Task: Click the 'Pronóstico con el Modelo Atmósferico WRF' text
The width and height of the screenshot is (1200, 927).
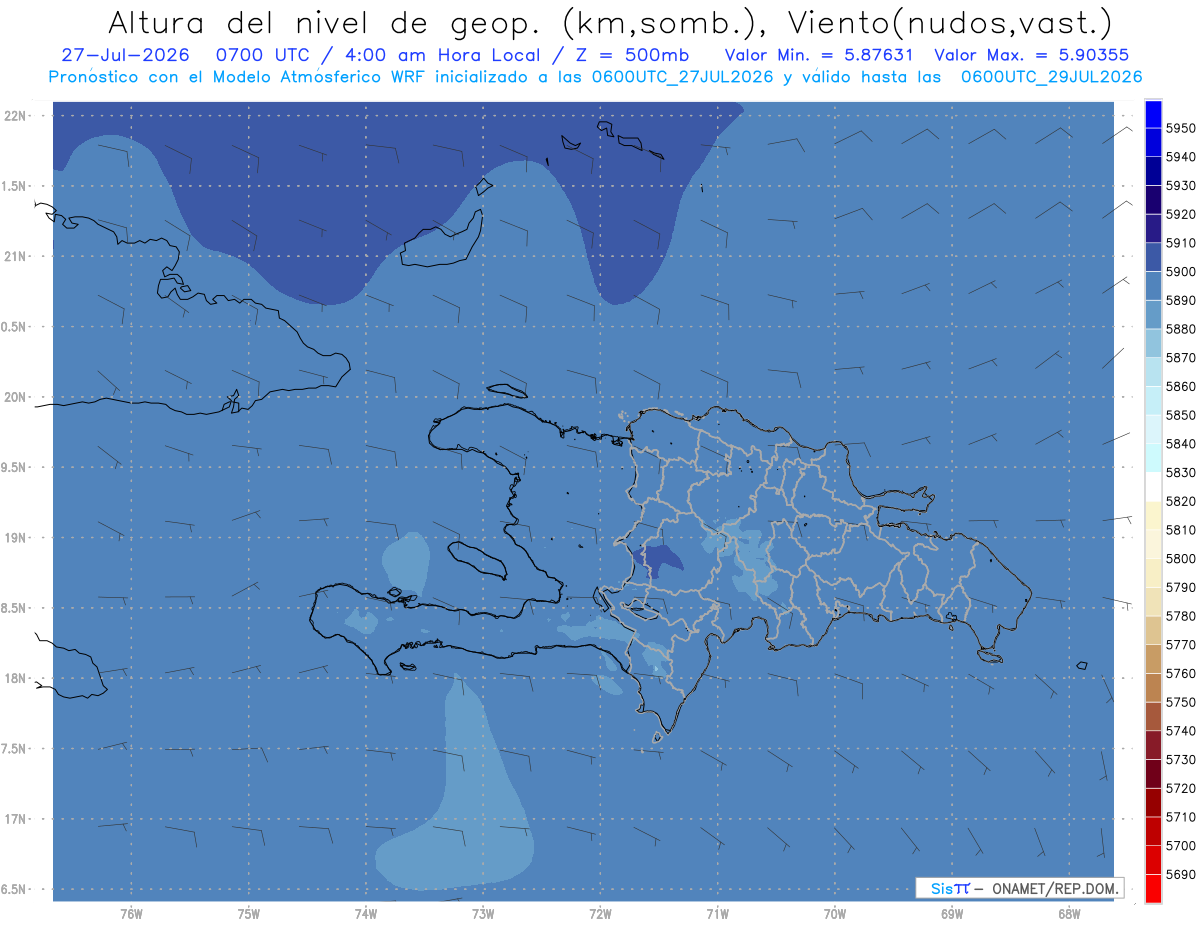Action: click(x=239, y=77)
